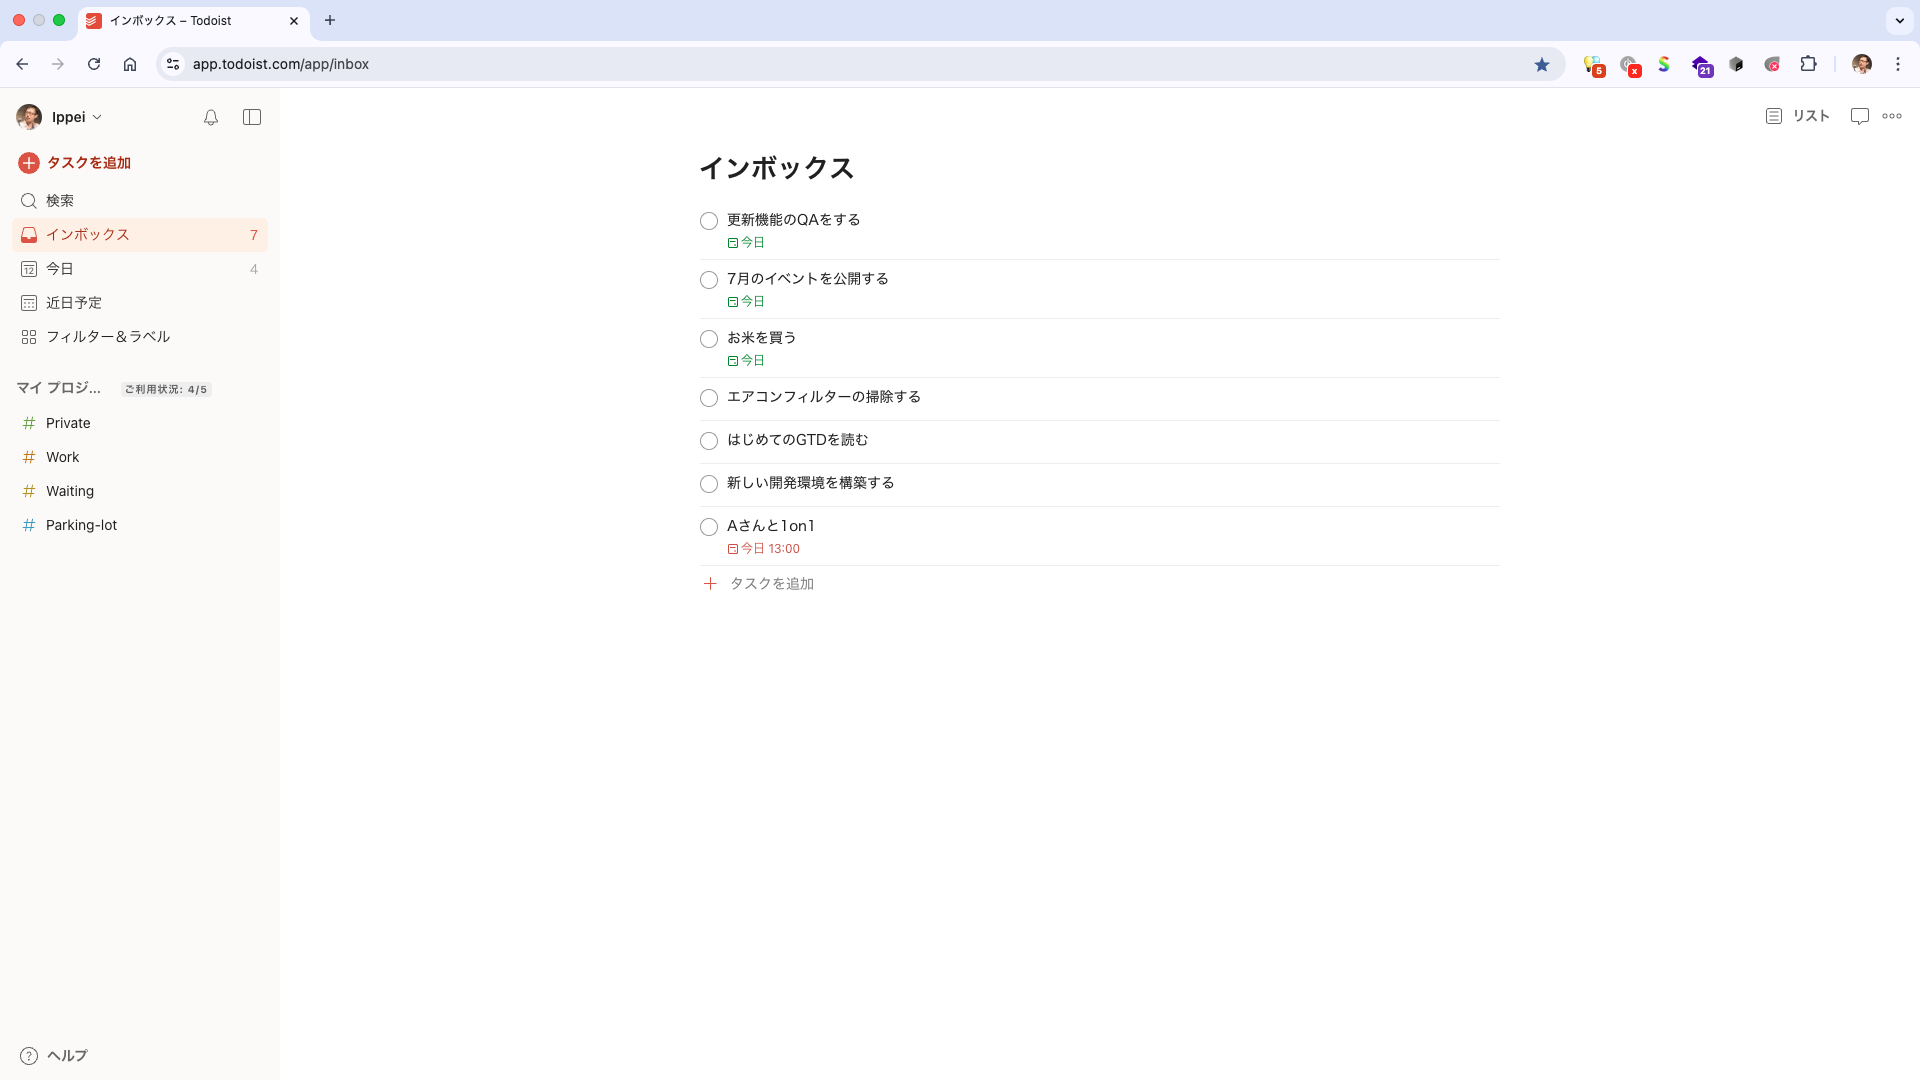Open the ヘルプ link at bottom
Viewport: 1920px width, 1080px height.
[x=67, y=1055]
